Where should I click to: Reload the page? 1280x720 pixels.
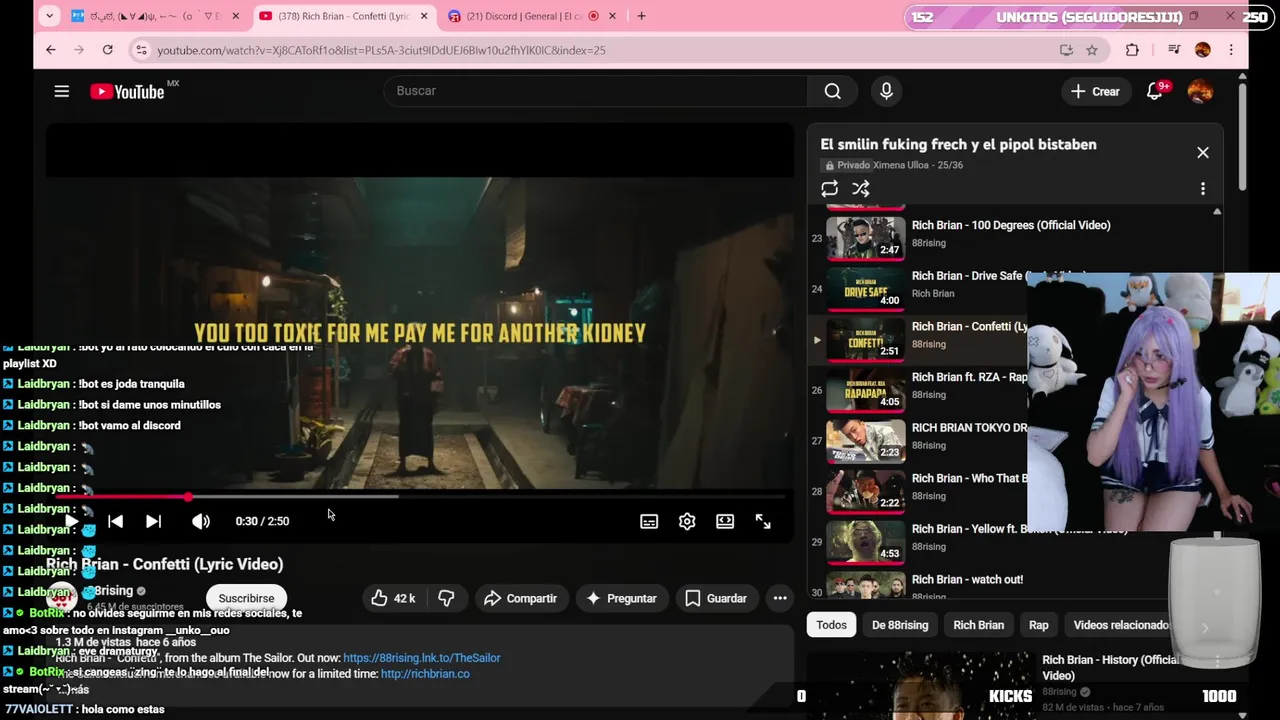107,50
